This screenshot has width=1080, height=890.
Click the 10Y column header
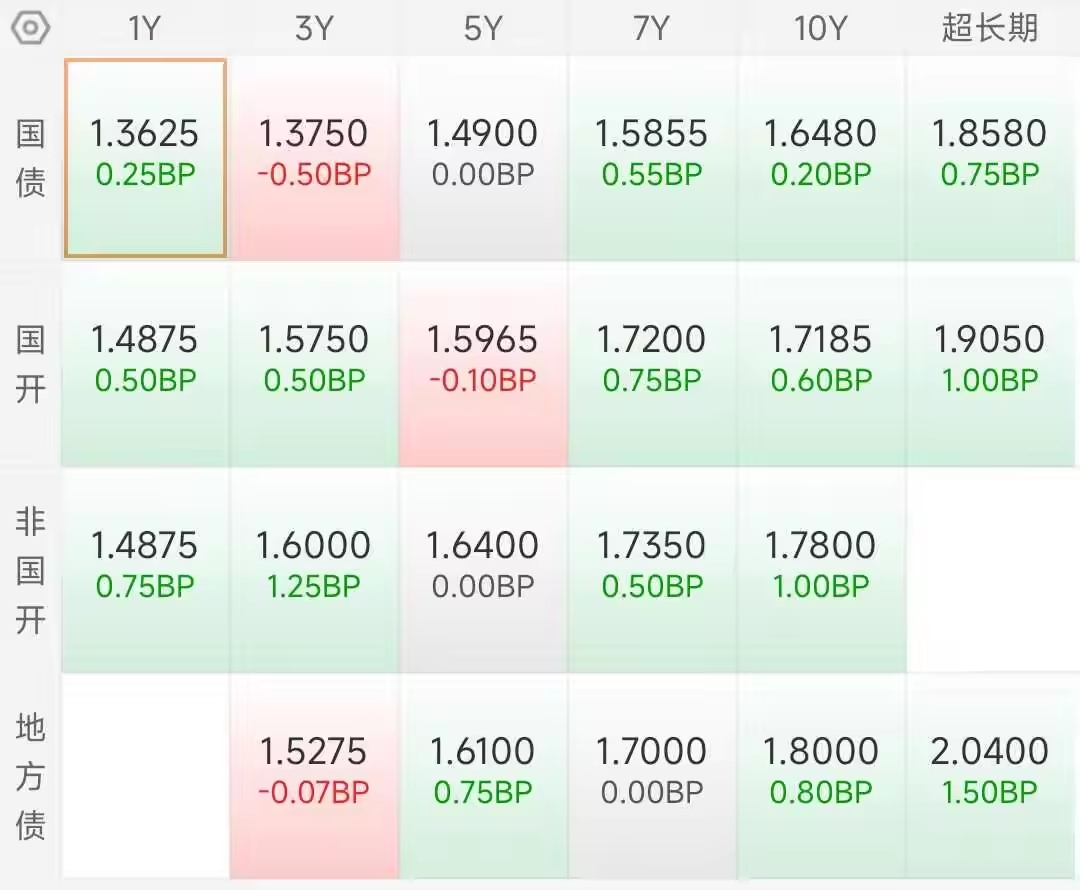820,29
